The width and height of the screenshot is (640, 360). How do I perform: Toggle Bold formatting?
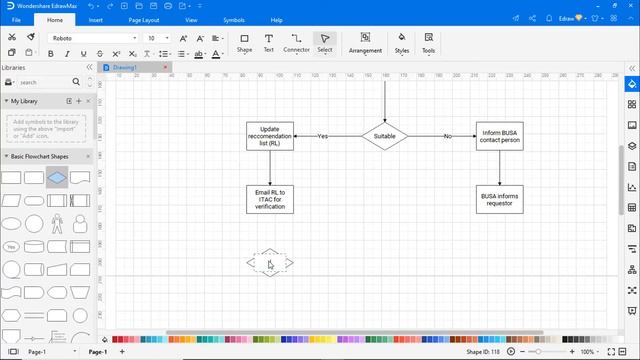tap(51, 54)
